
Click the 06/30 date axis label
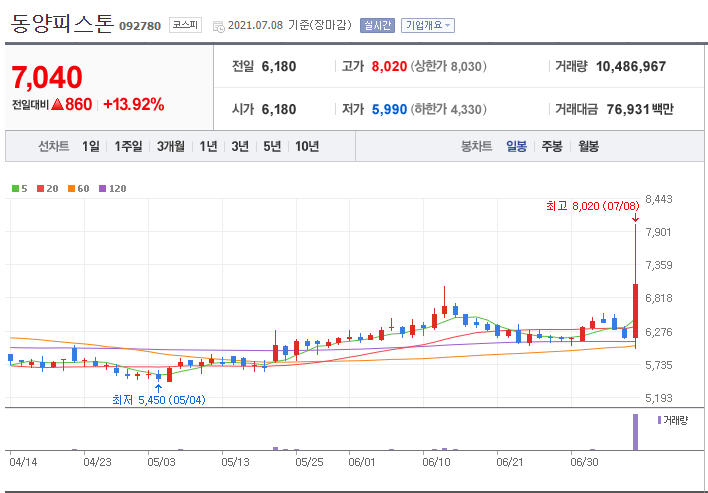click(584, 462)
